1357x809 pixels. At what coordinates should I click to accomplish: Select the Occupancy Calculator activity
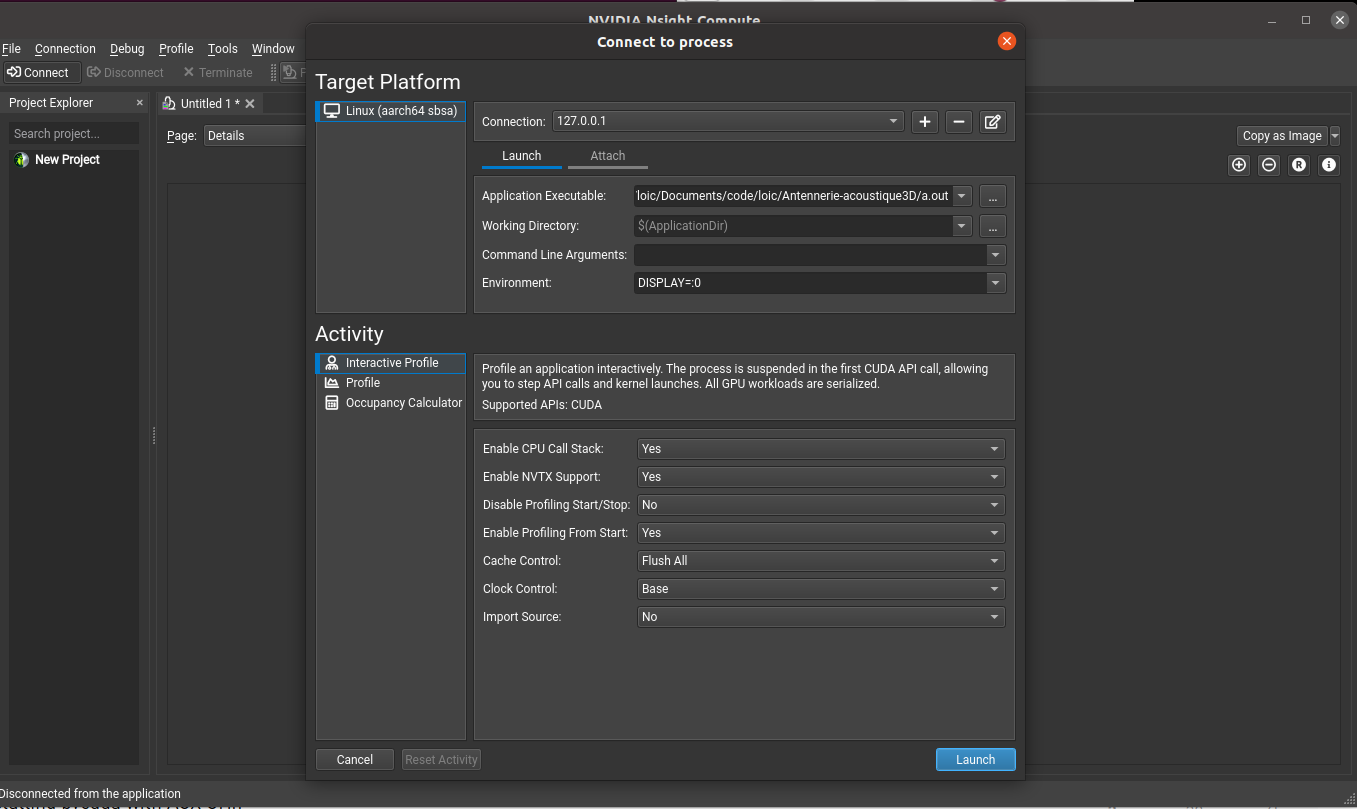[403, 403]
